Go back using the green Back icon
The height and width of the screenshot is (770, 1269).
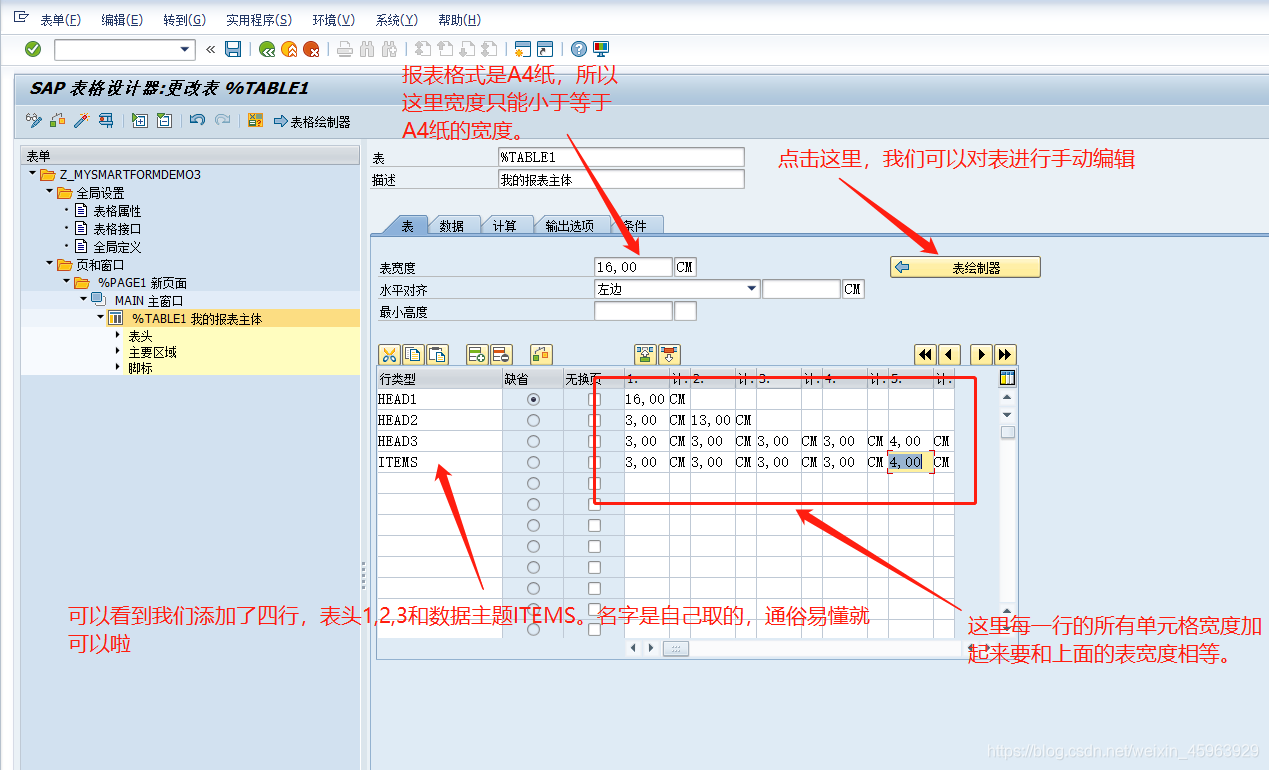click(x=267, y=49)
